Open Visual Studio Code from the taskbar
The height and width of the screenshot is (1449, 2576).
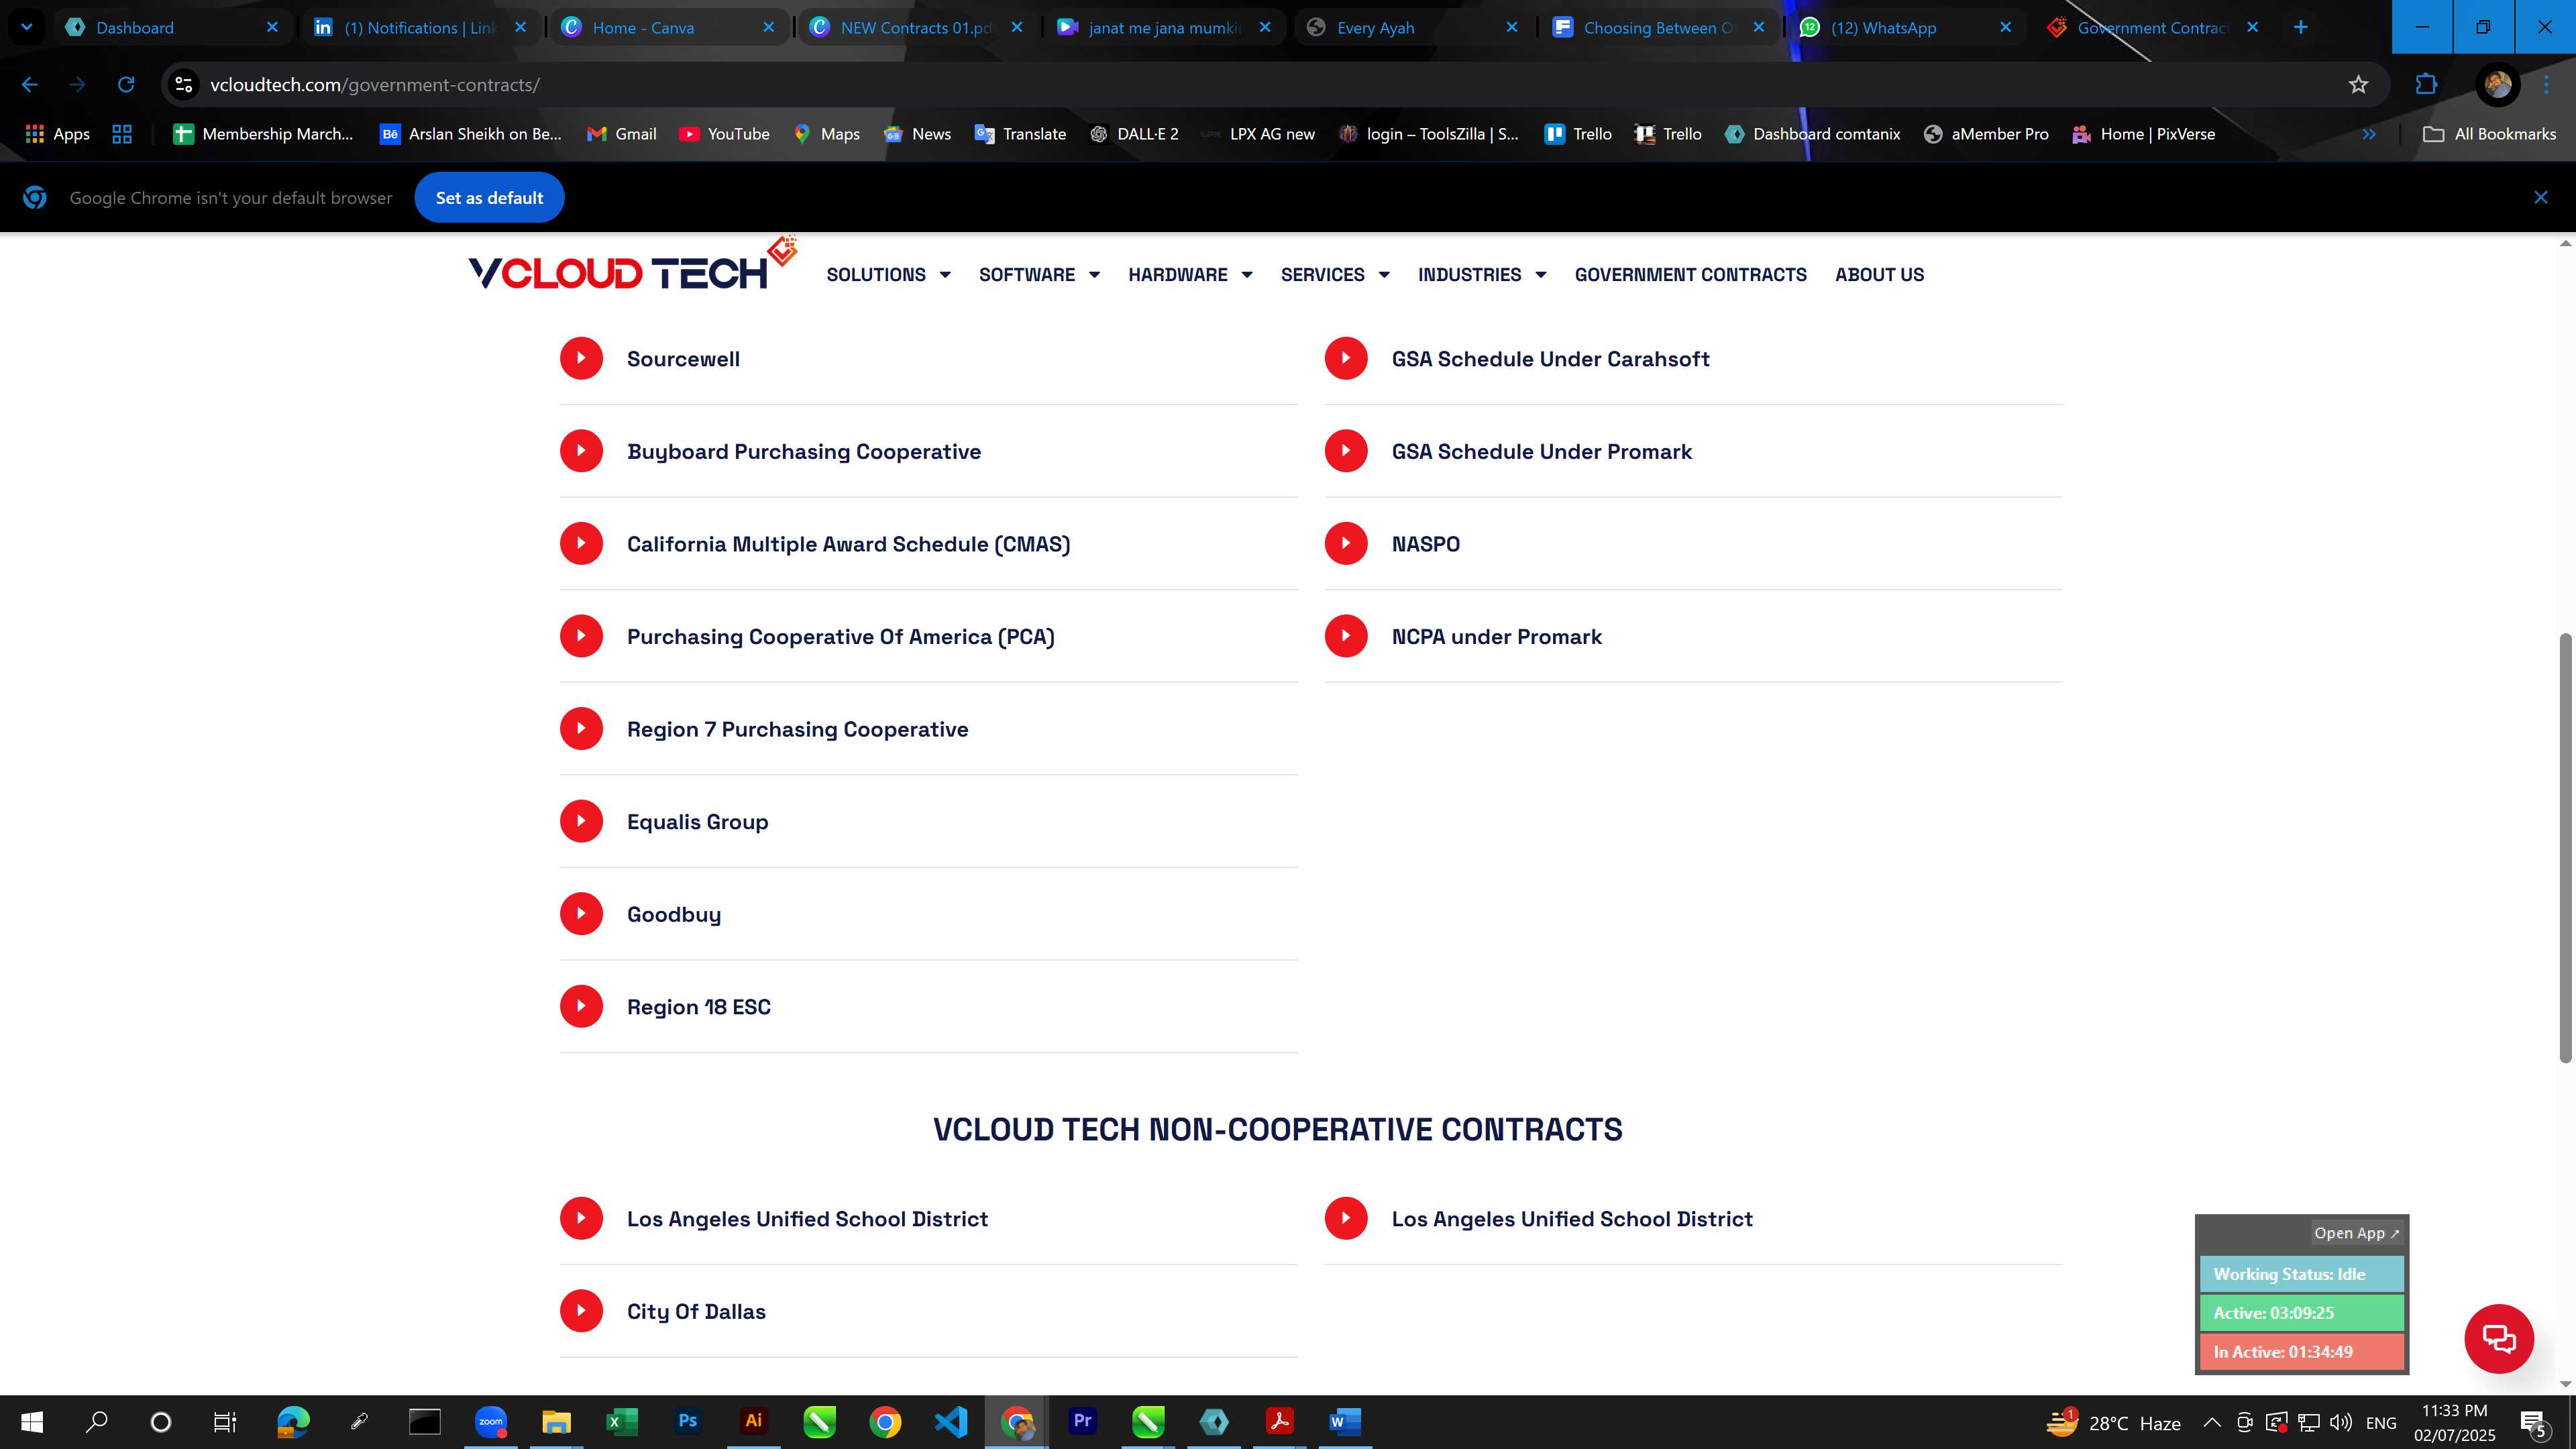950,1421
